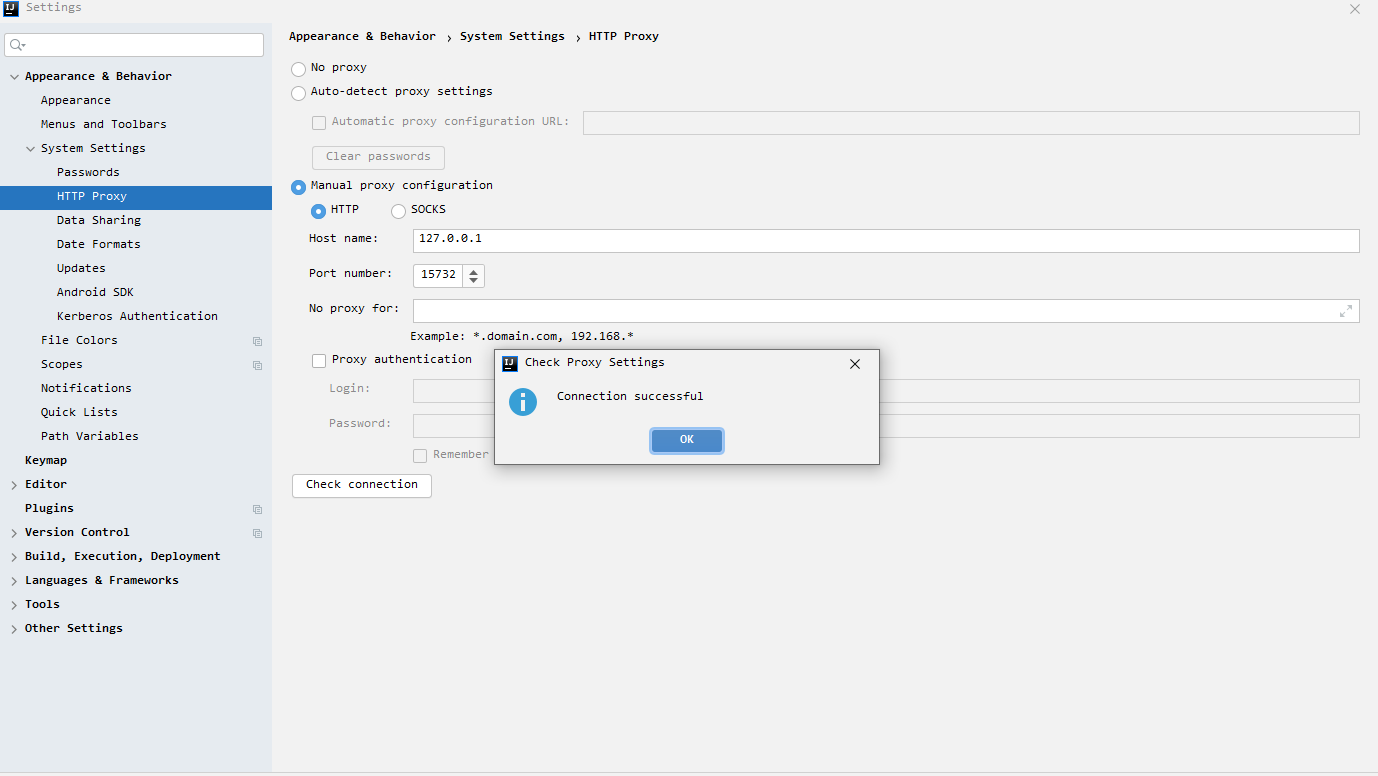Select the No proxy radio button

coord(299,69)
